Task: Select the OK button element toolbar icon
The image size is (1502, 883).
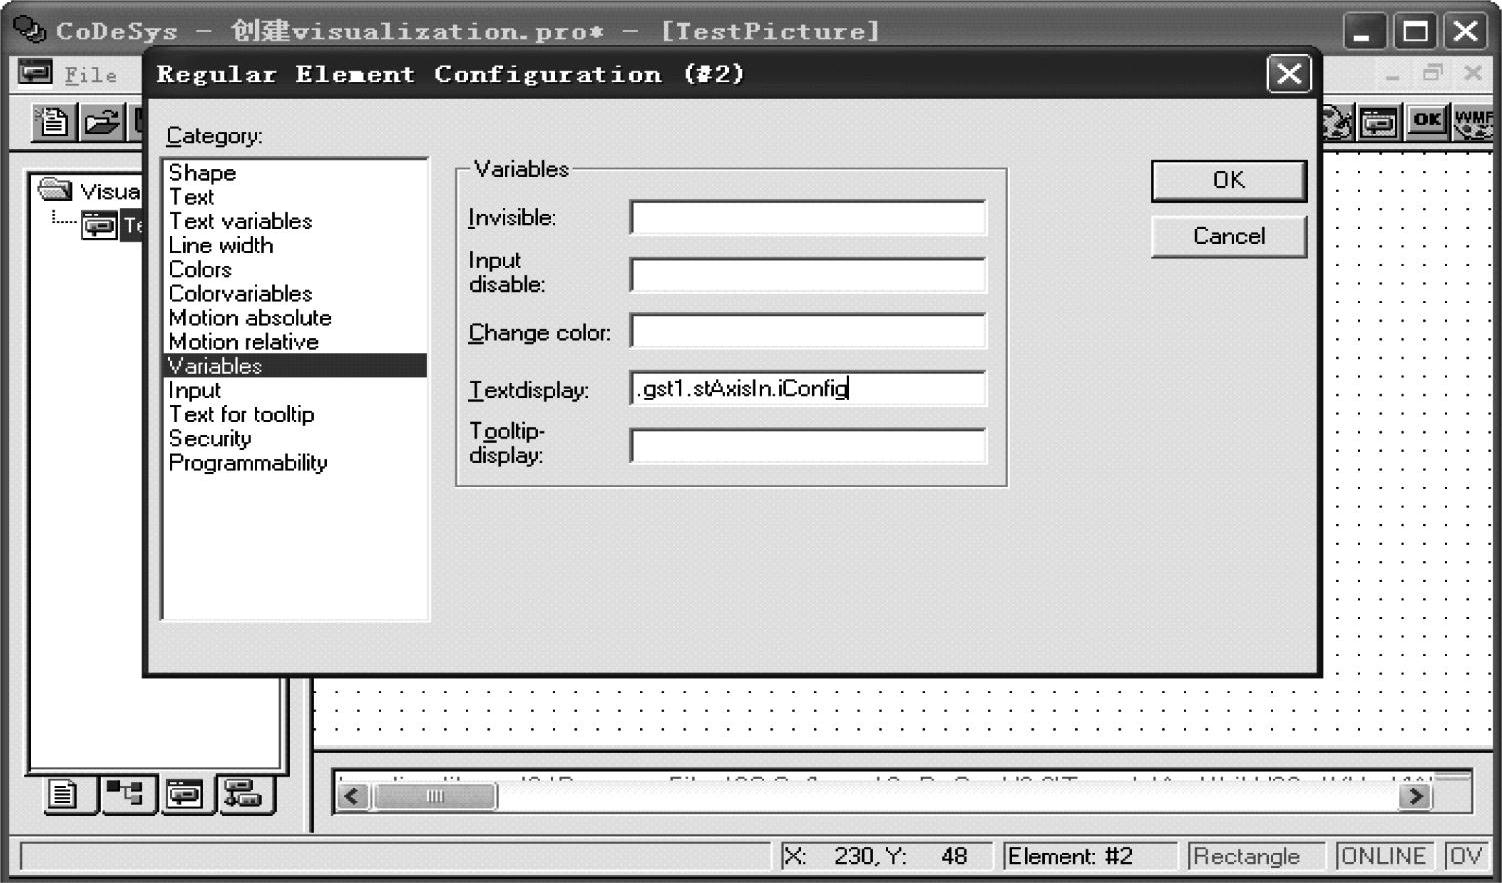Action: [x=1427, y=121]
